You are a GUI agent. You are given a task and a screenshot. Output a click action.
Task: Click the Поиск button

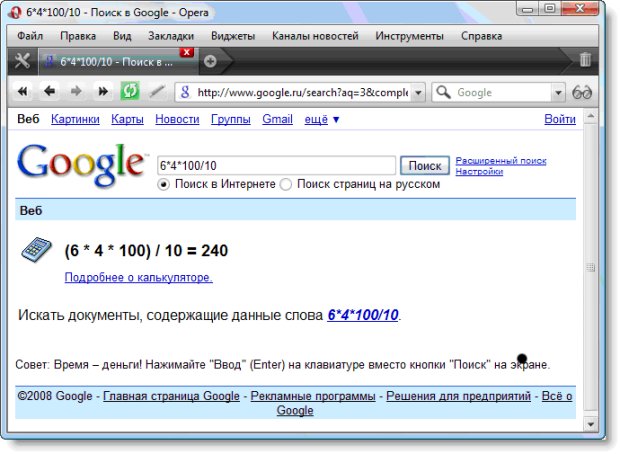click(425, 165)
